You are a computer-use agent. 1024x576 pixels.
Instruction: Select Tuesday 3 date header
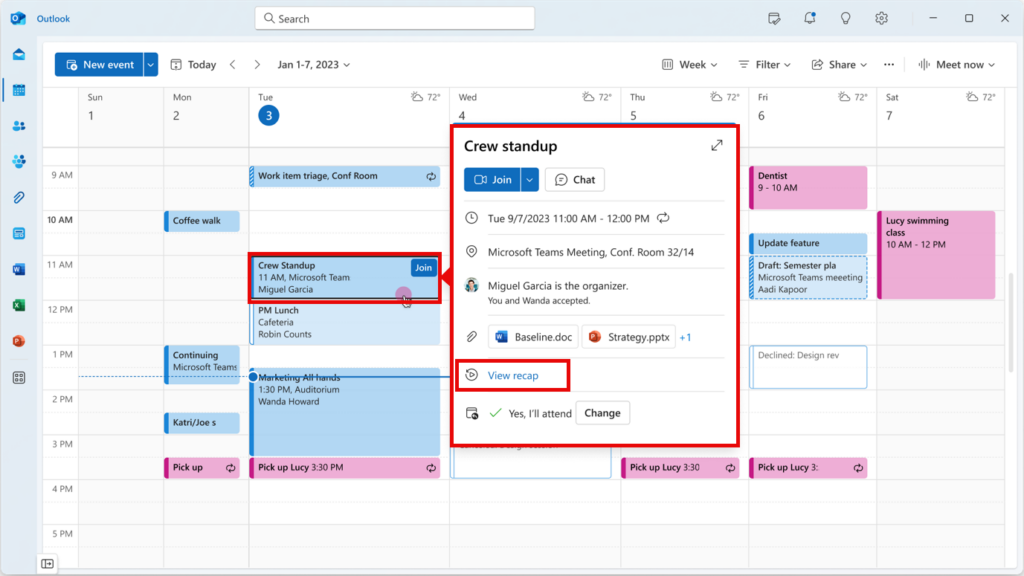(x=268, y=116)
